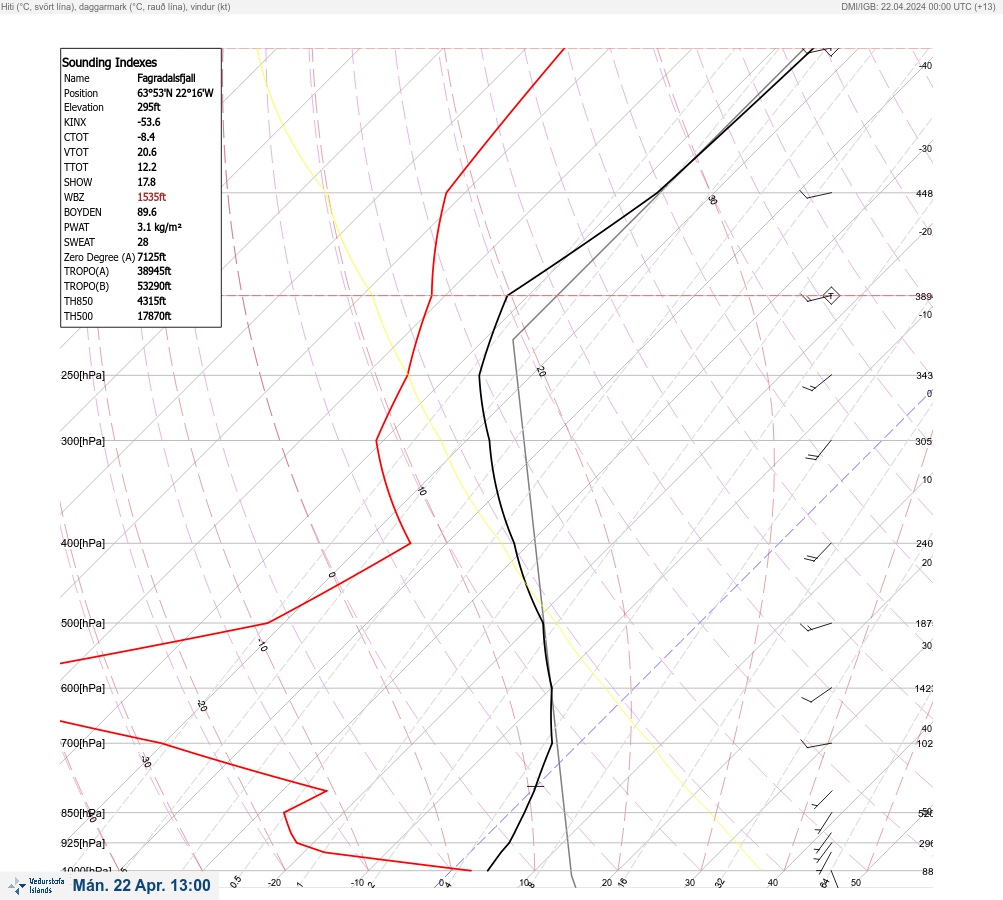Select the TROPO(B) value 53290ft
The image size is (1003, 900).
point(154,287)
